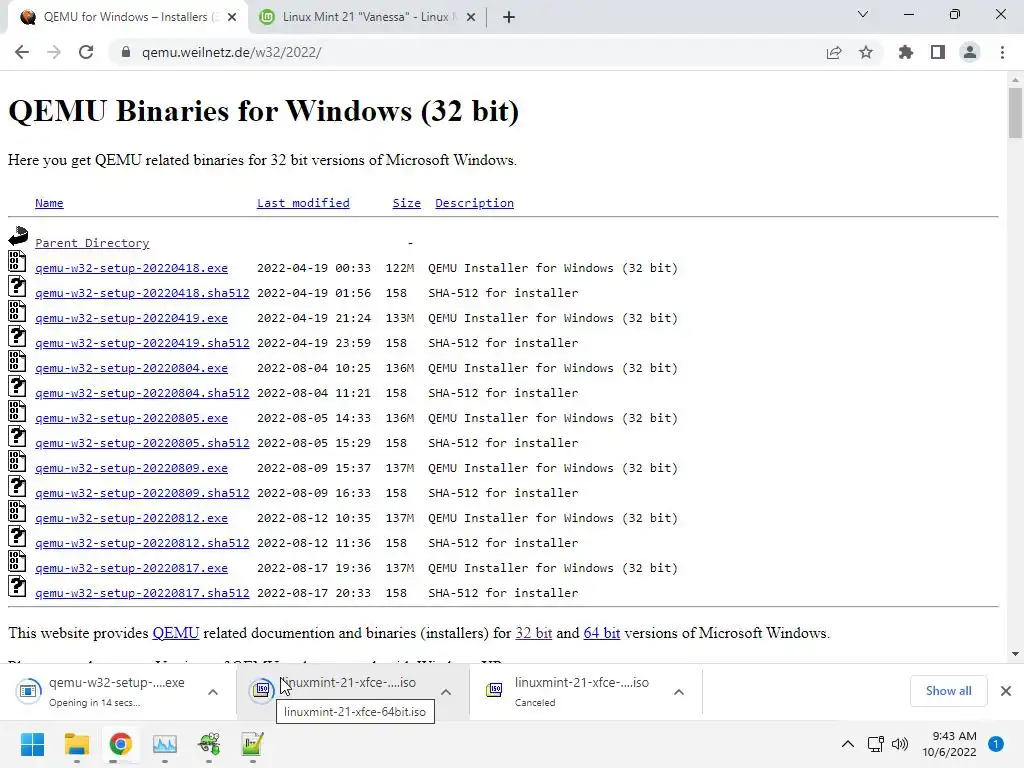Open the Chrome profile avatar
This screenshot has height=768, width=1024.
coord(970,52)
